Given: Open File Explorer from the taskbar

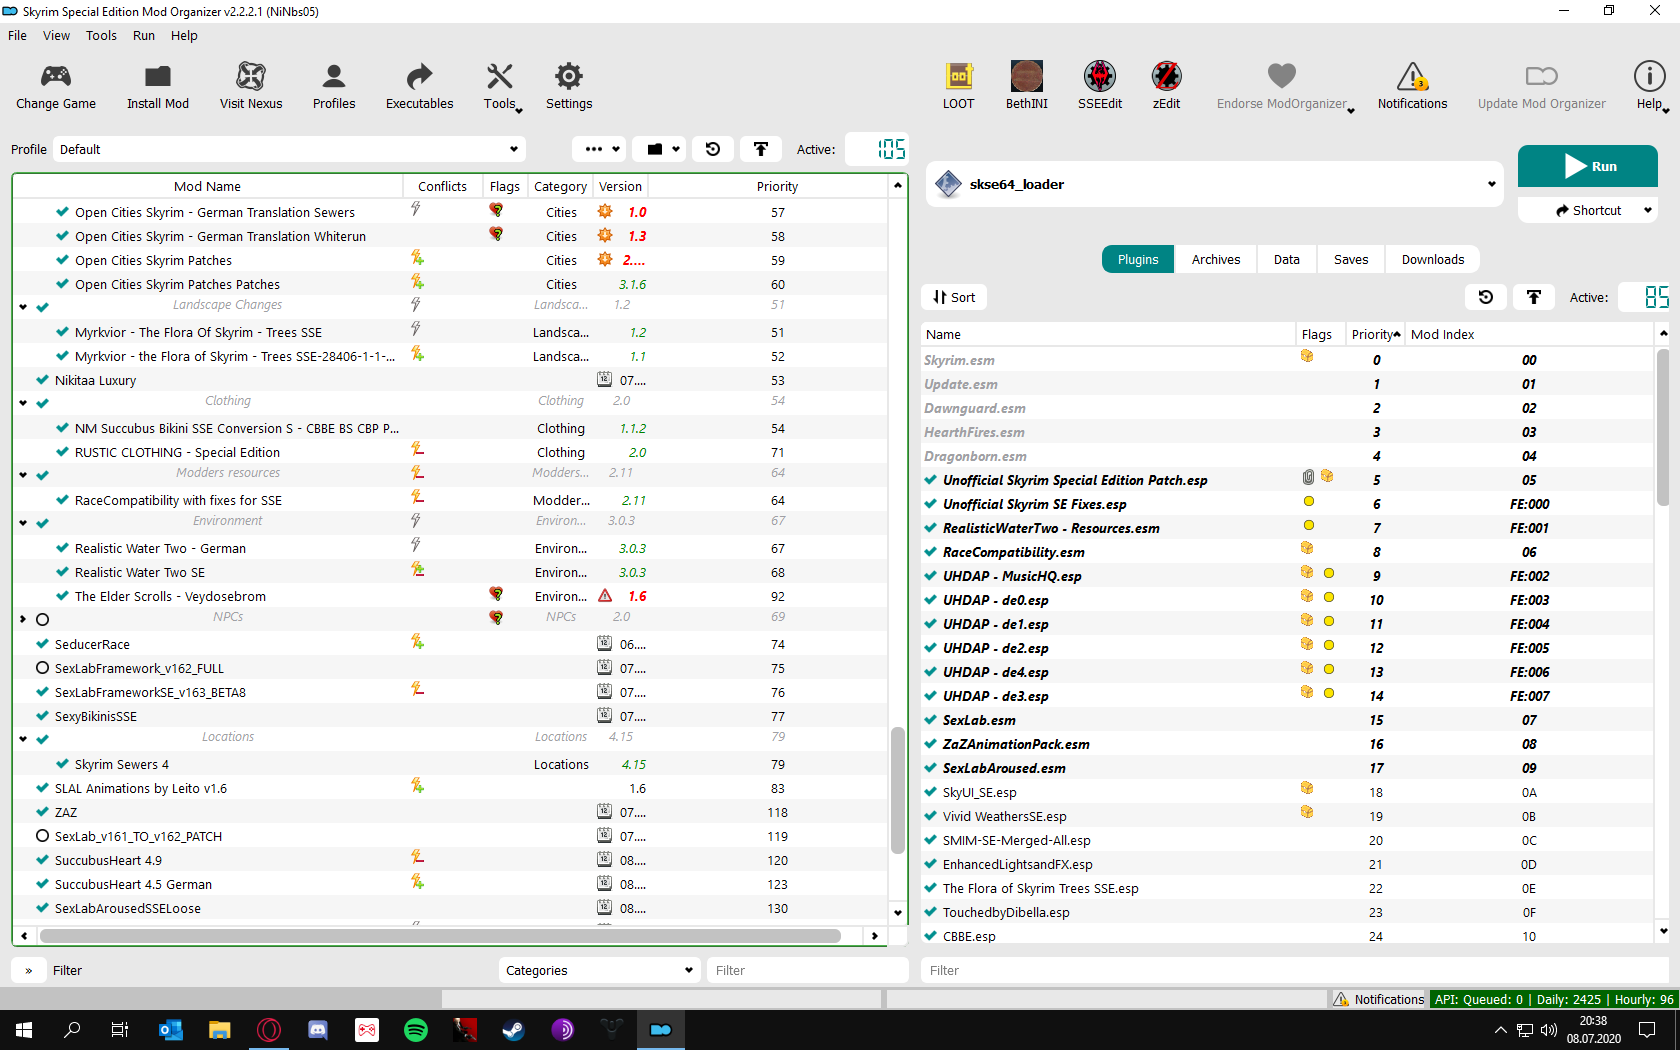Looking at the screenshot, I should point(220,1030).
